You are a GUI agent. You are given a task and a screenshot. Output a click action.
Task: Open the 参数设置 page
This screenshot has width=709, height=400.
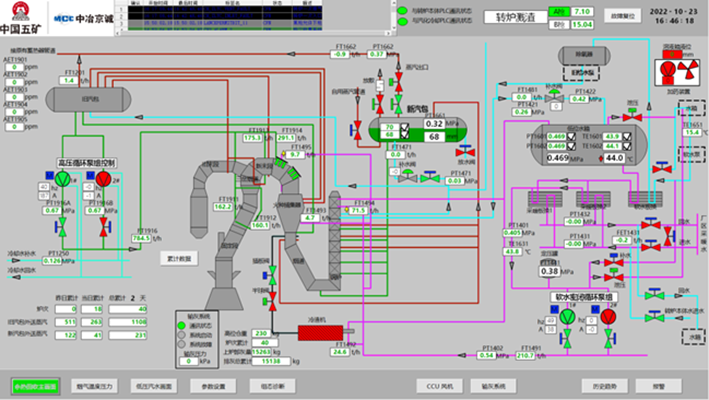click(x=213, y=386)
